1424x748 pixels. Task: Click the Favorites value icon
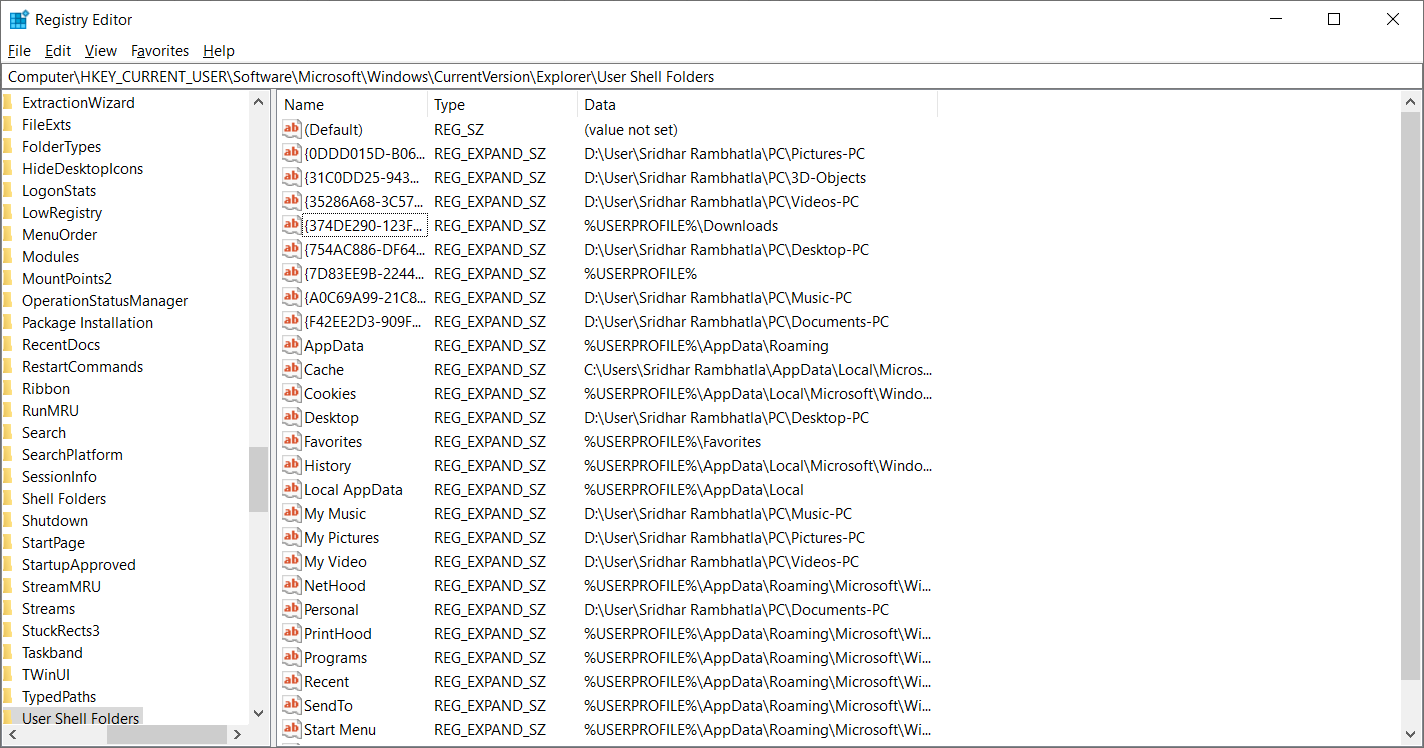[291, 441]
